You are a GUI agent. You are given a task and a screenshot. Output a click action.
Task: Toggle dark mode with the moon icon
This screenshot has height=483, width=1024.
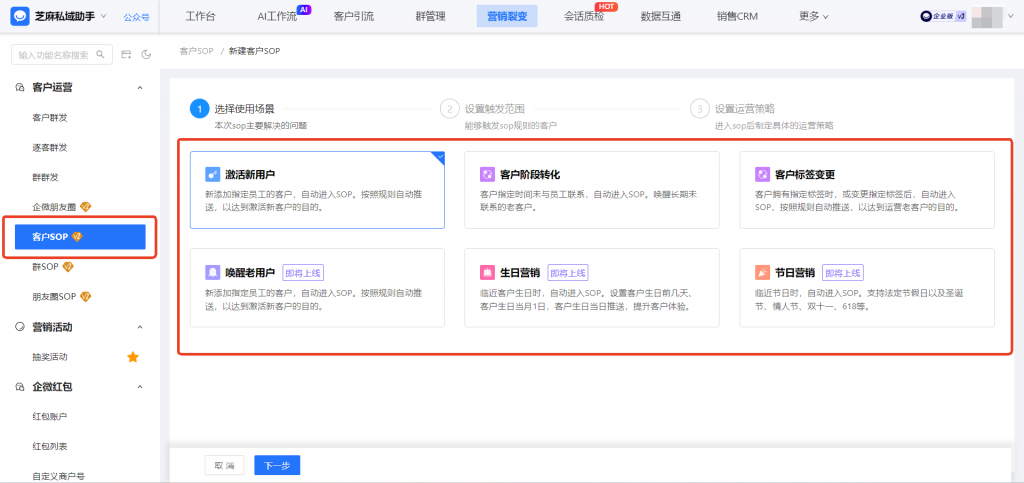[x=146, y=54]
